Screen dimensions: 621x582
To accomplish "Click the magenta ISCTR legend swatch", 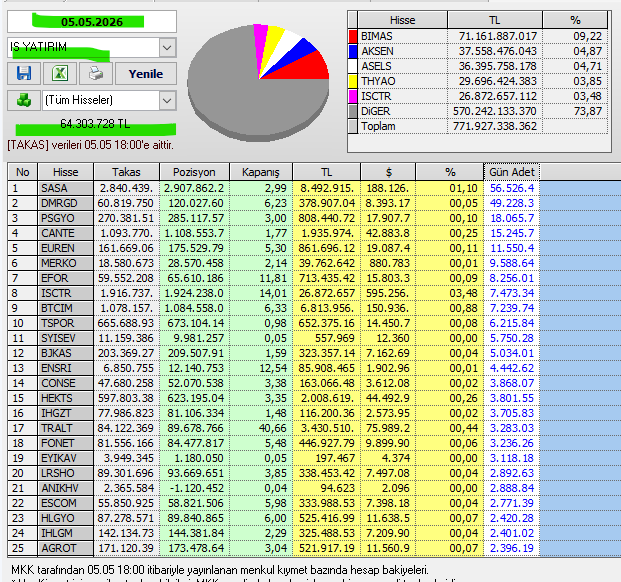I will coord(353,96).
